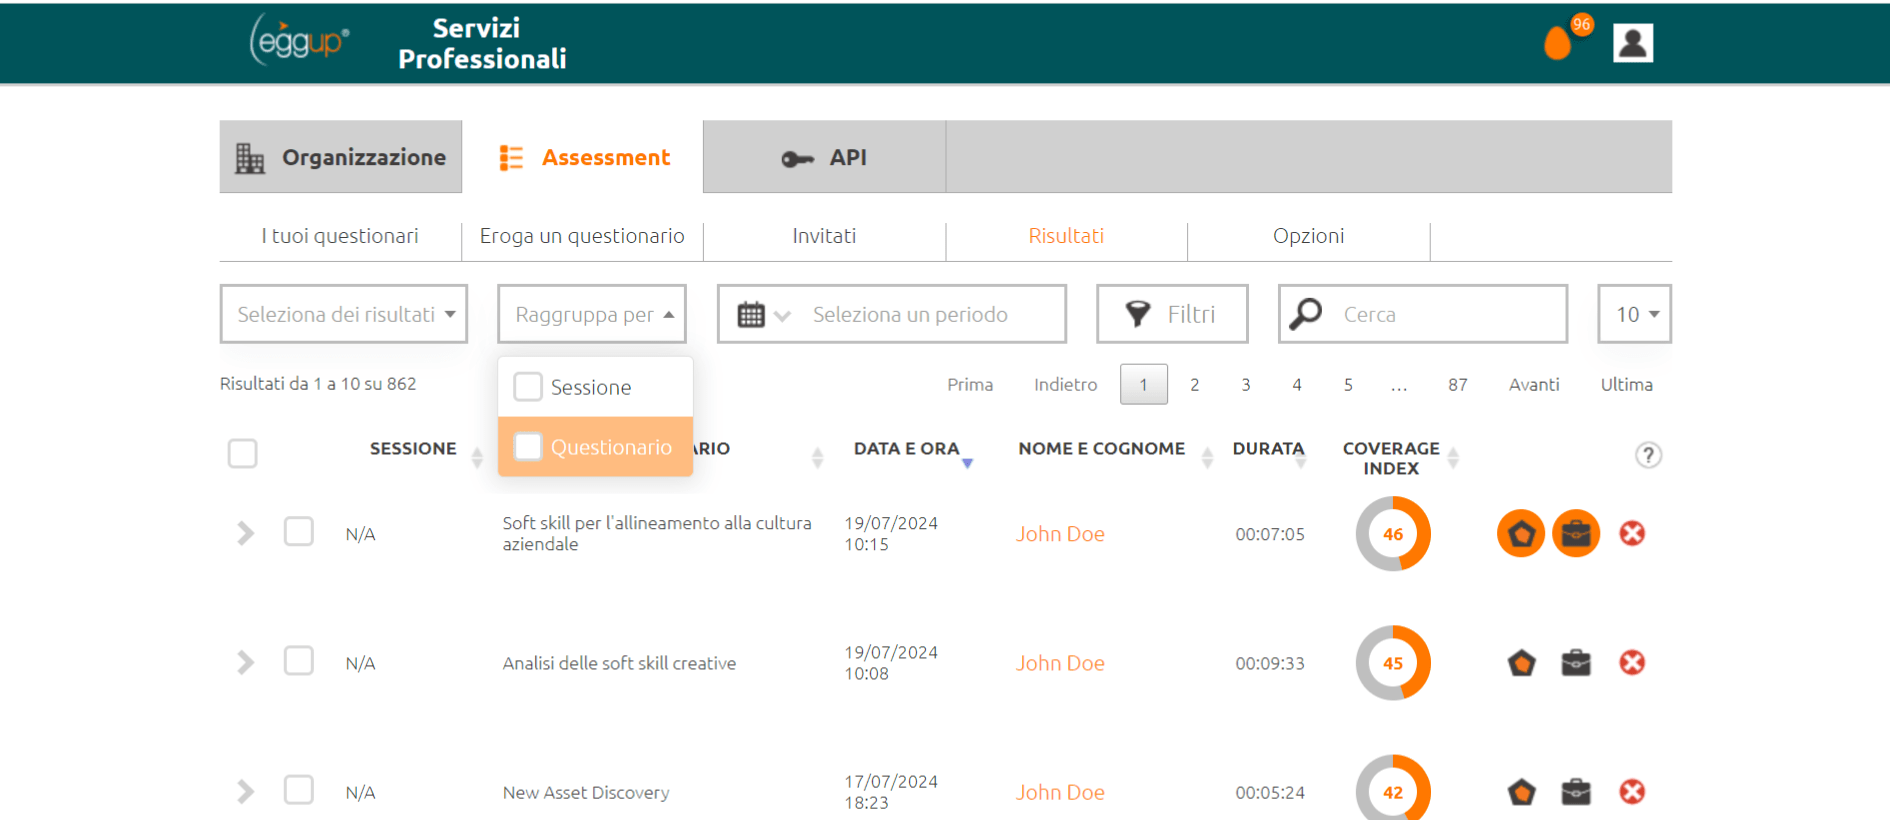1890x820 pixels.
Task: Click the coverage index 45 ring
Action: [x=1393, y=663]
